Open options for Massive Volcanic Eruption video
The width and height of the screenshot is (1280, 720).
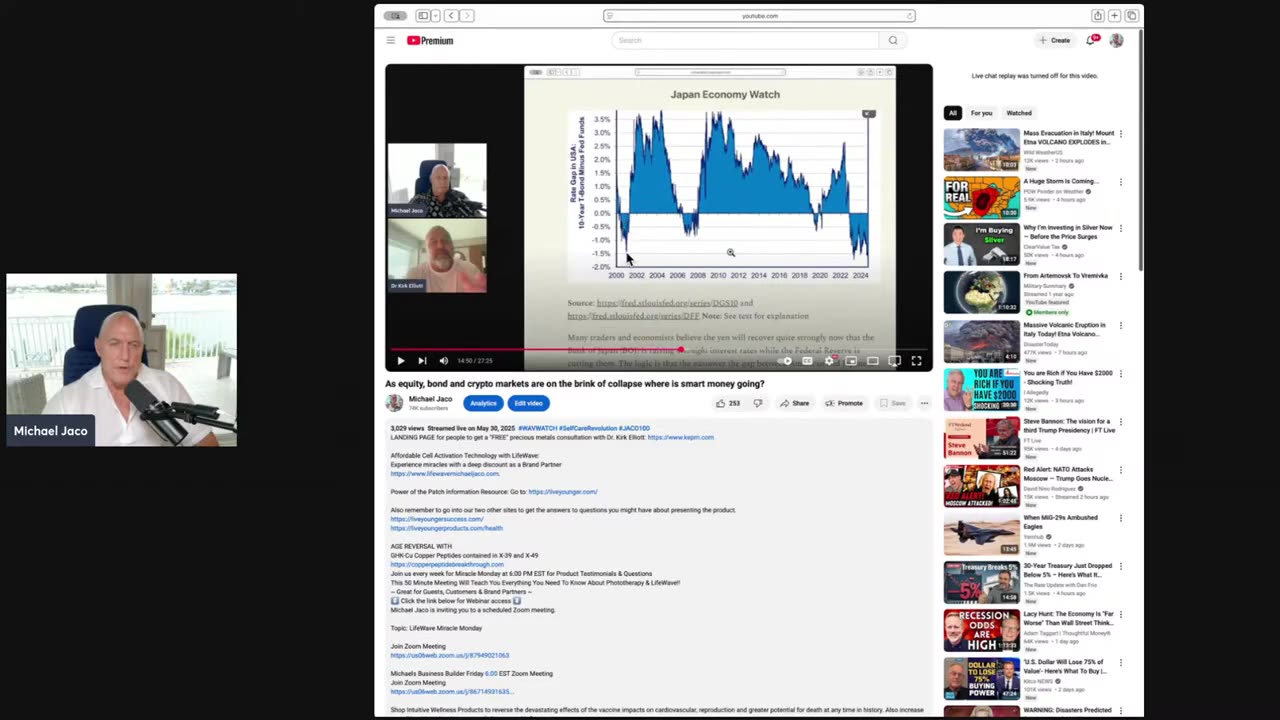click(1120, 326)
